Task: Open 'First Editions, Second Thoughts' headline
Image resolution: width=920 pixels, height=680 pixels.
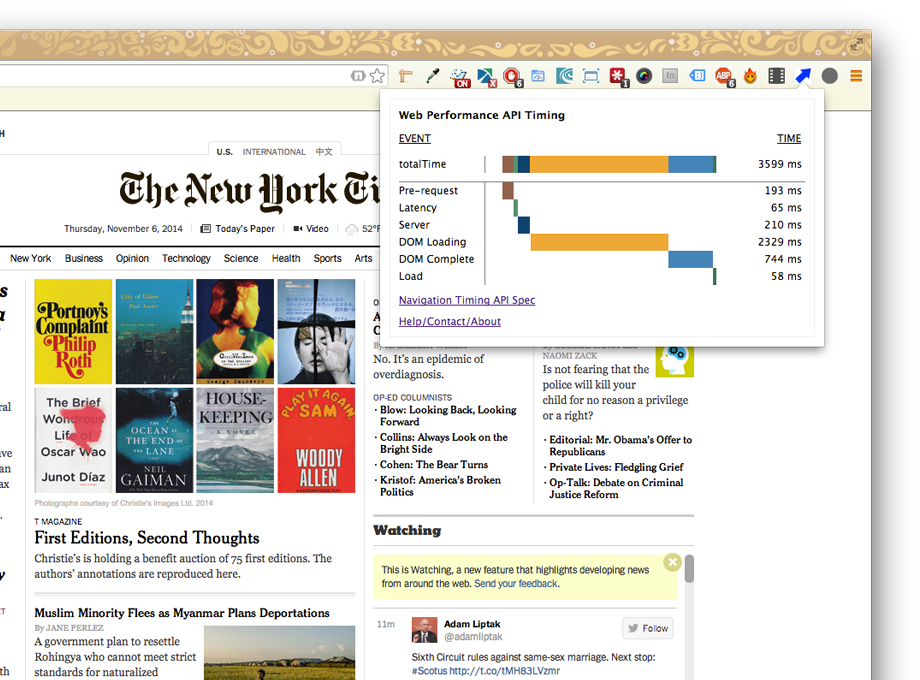Action: pyautogui.click(x=147, y=538)
